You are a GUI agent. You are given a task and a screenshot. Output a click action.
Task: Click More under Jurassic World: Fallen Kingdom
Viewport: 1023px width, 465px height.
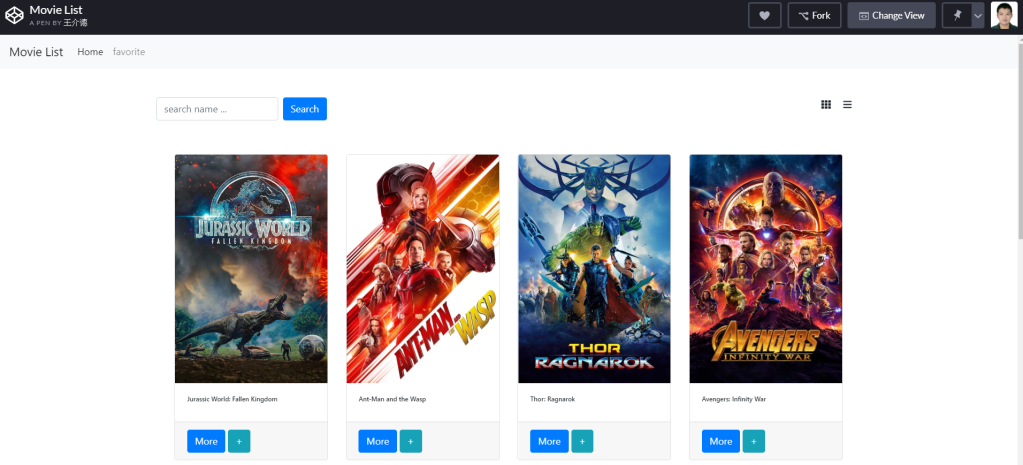click(206, 441)
